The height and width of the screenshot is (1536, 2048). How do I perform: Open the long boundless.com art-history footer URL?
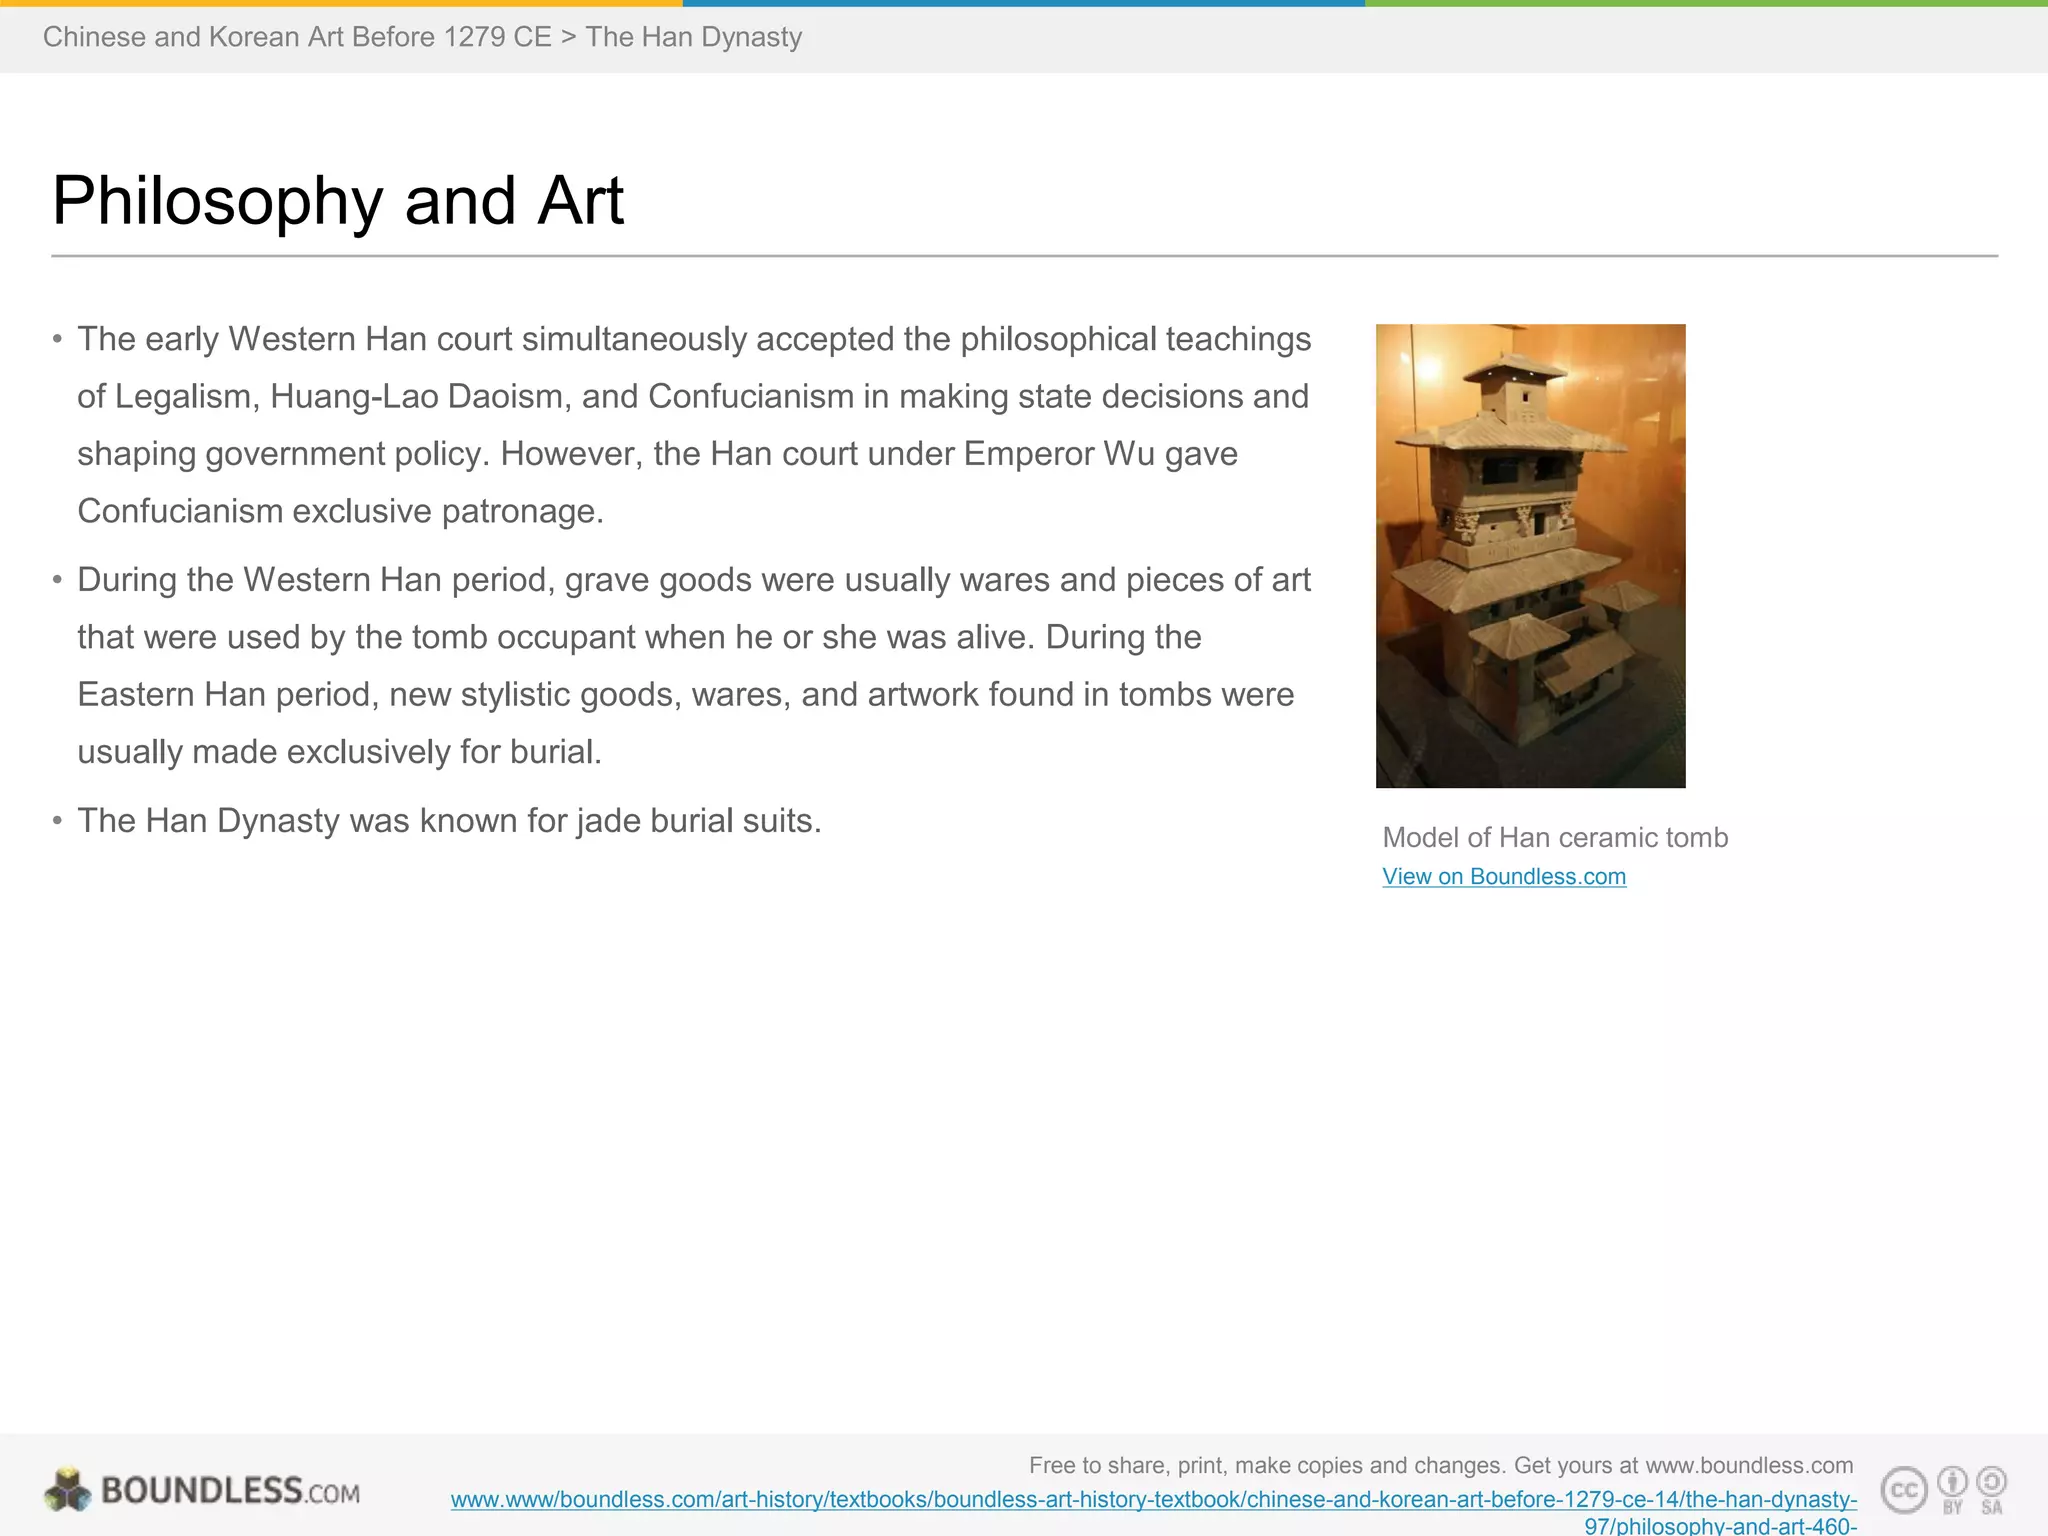pos(1153,1500)
